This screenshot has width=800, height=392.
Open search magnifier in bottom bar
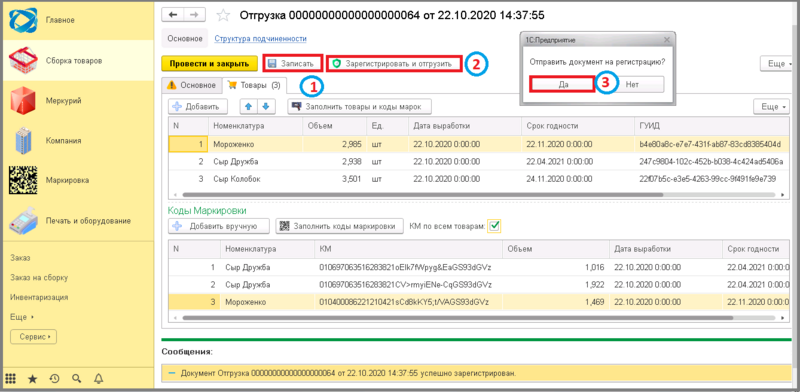click(x=77, y=378)
